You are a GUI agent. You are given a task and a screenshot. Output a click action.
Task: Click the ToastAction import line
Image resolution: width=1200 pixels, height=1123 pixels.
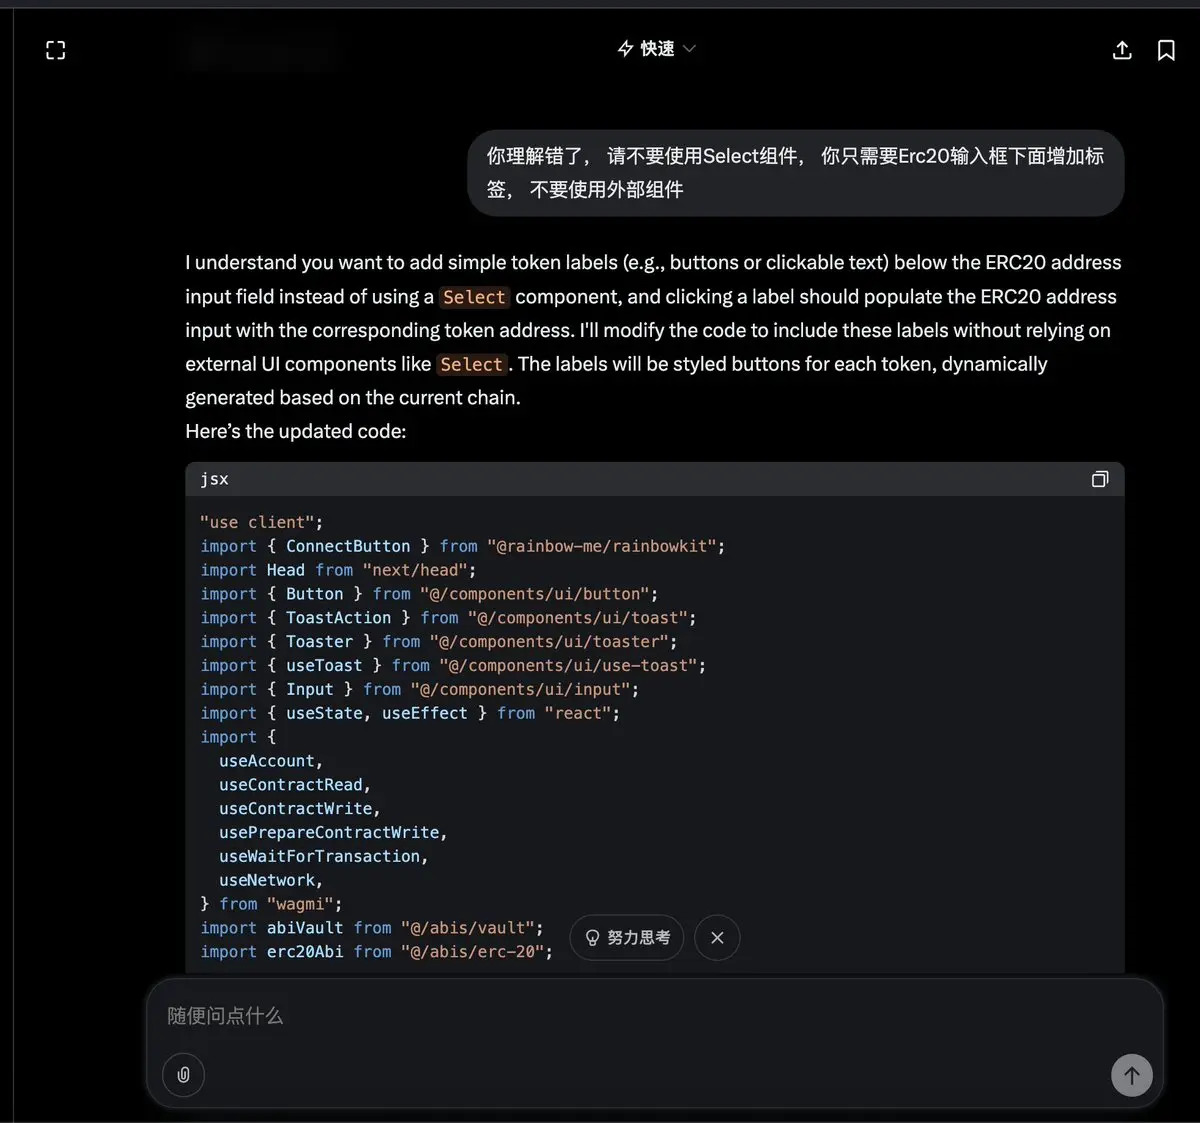(x=448, y=618)
